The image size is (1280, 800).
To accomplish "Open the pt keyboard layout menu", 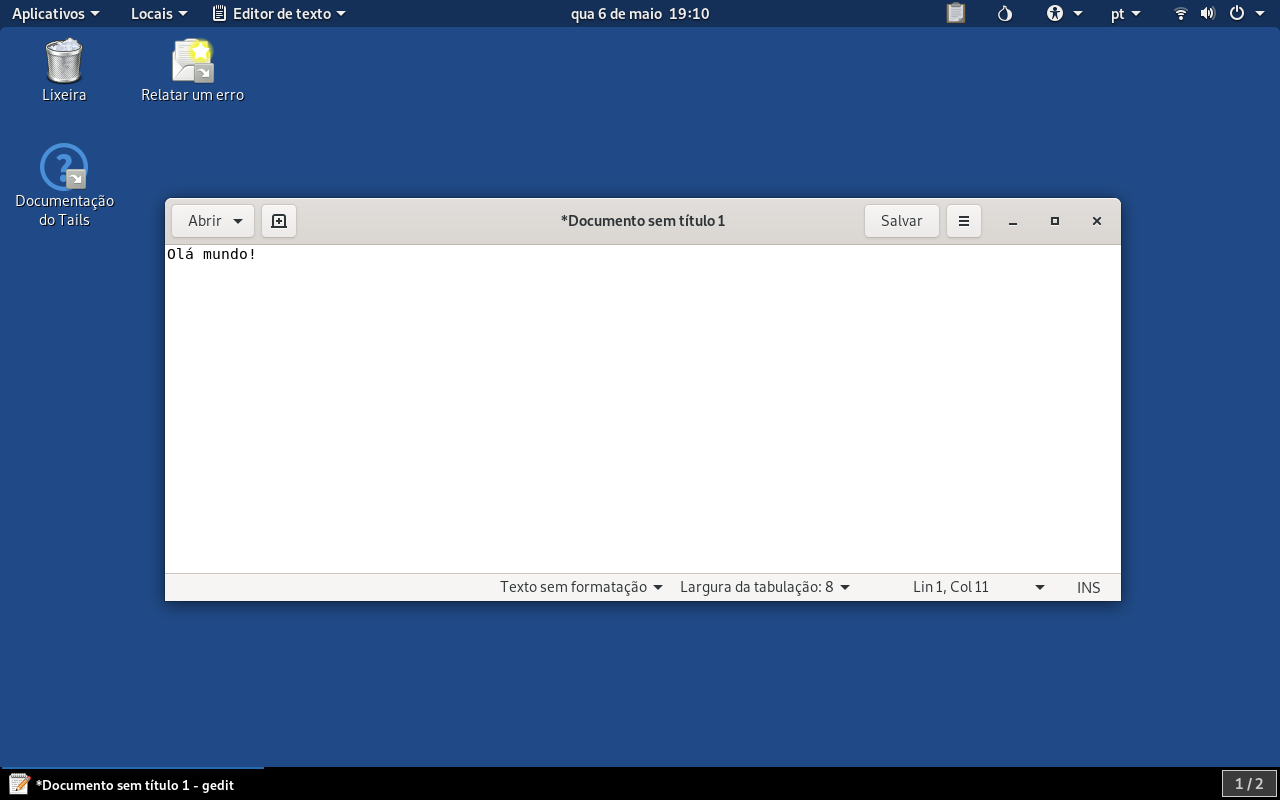I will click(x=1125, y=13).
